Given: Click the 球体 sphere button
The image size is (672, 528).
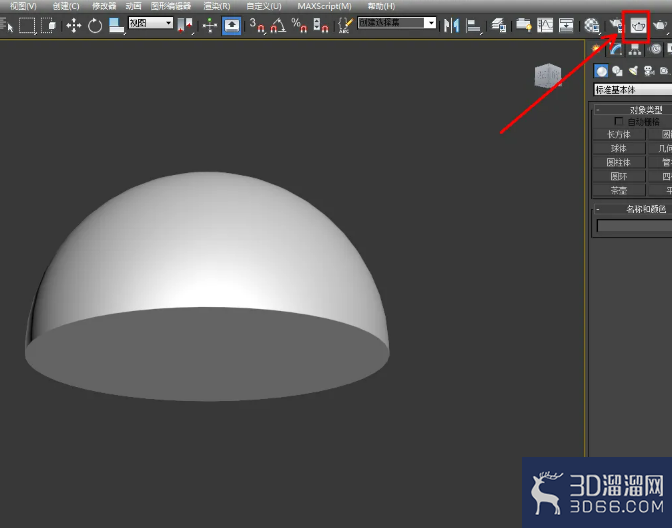Looking at the screenshot, I should tap(619, 148).
